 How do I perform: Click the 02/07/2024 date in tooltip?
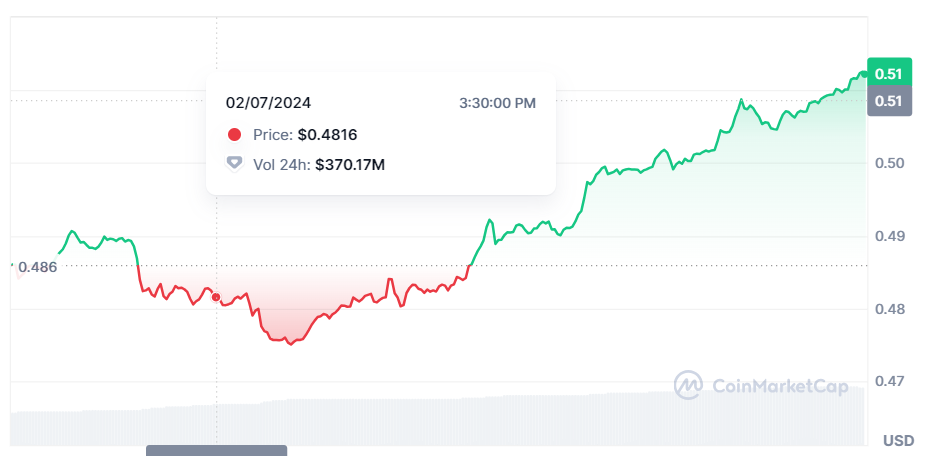coord(268,103)
